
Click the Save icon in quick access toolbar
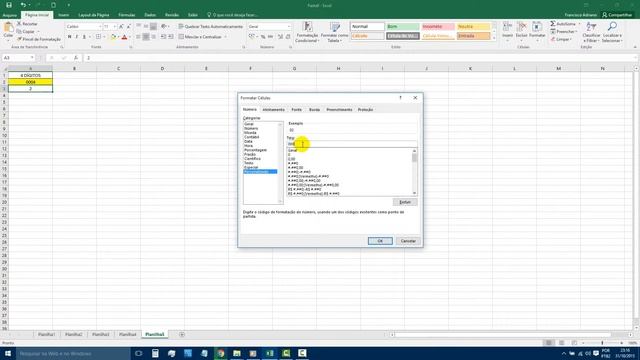[9, 5]
